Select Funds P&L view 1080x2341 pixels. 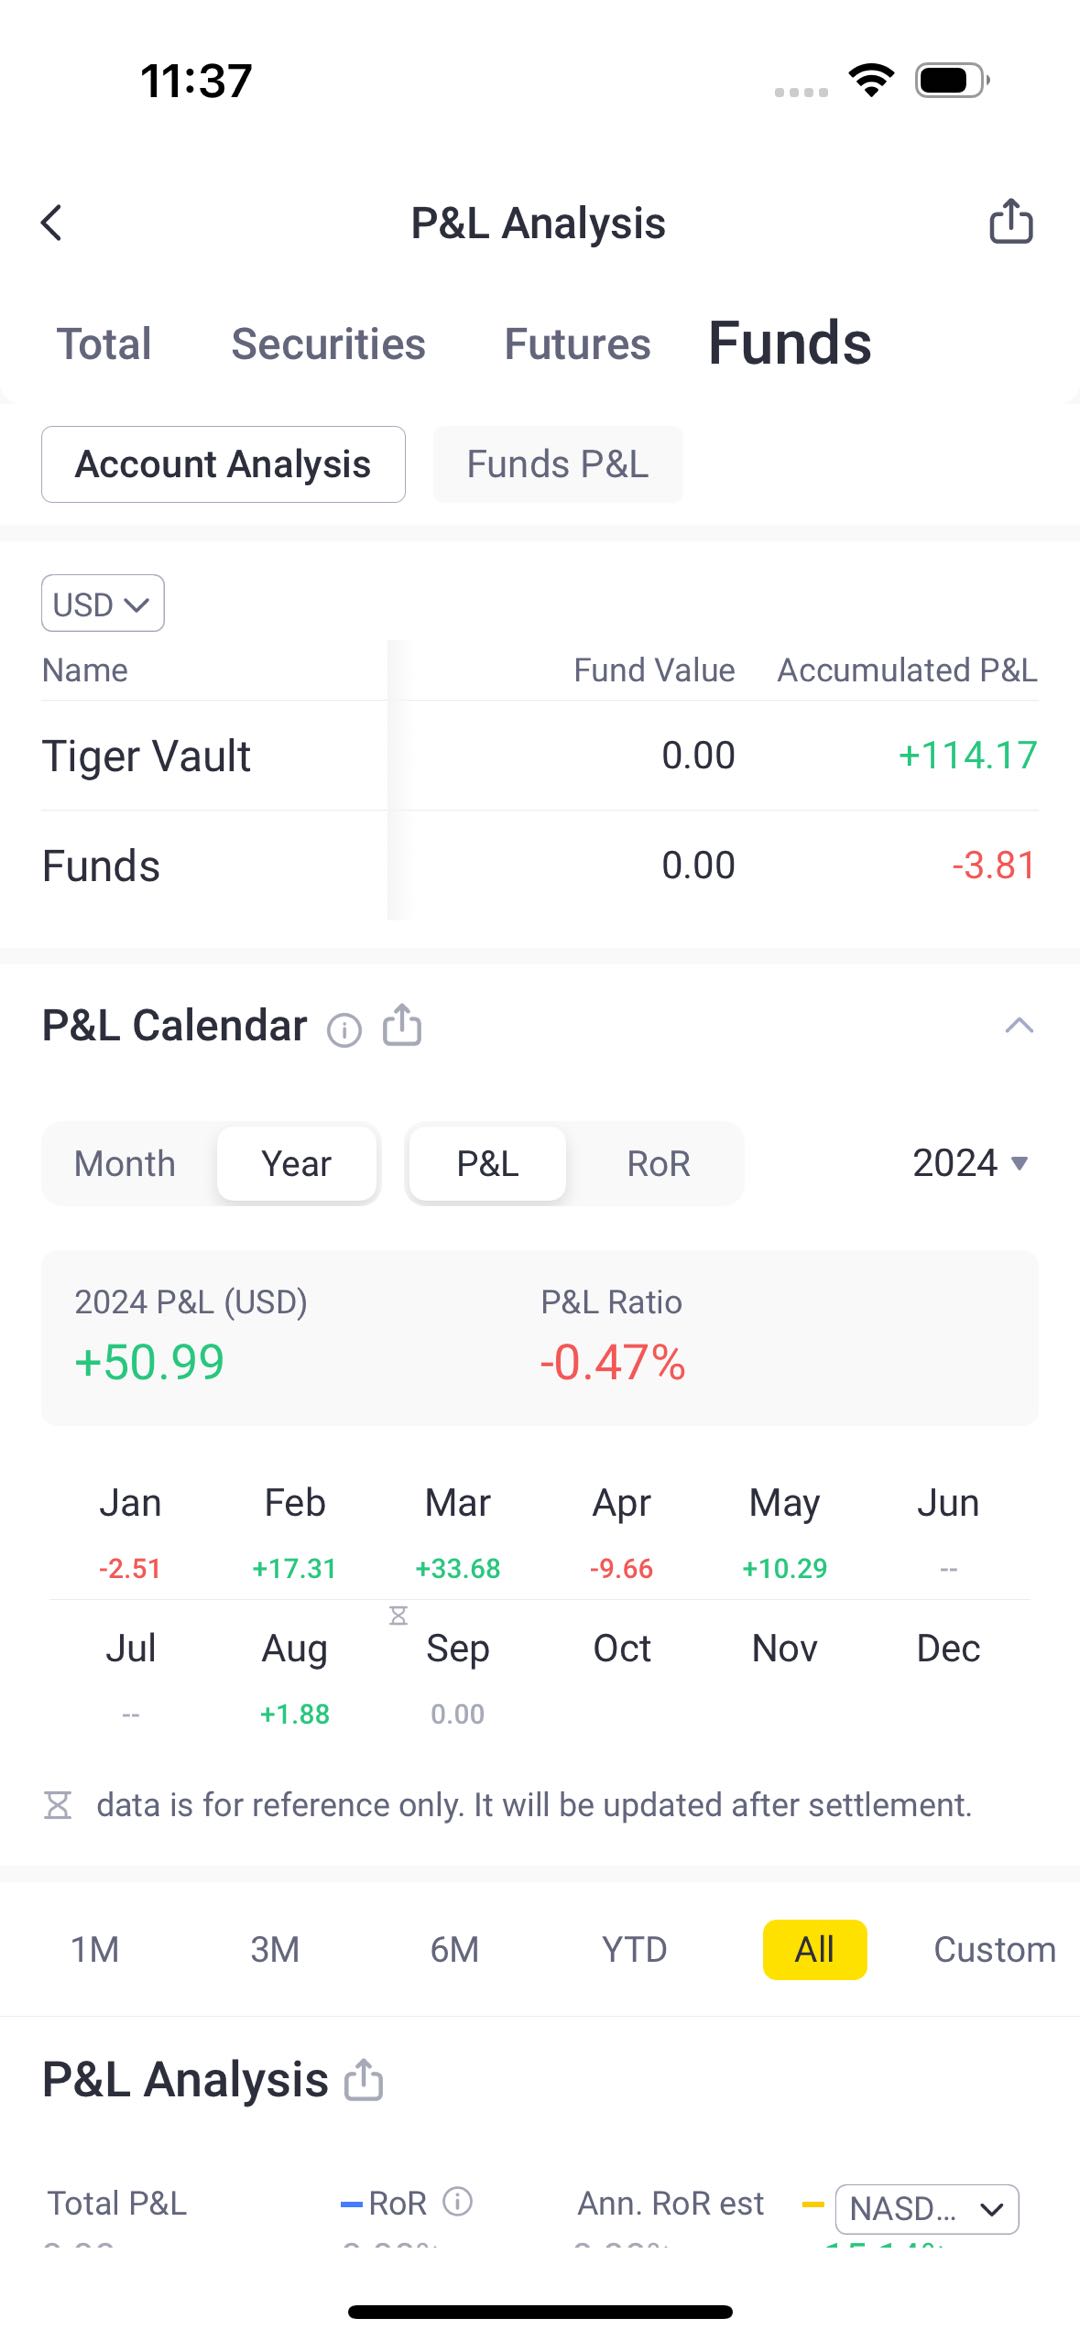[557, 464]
